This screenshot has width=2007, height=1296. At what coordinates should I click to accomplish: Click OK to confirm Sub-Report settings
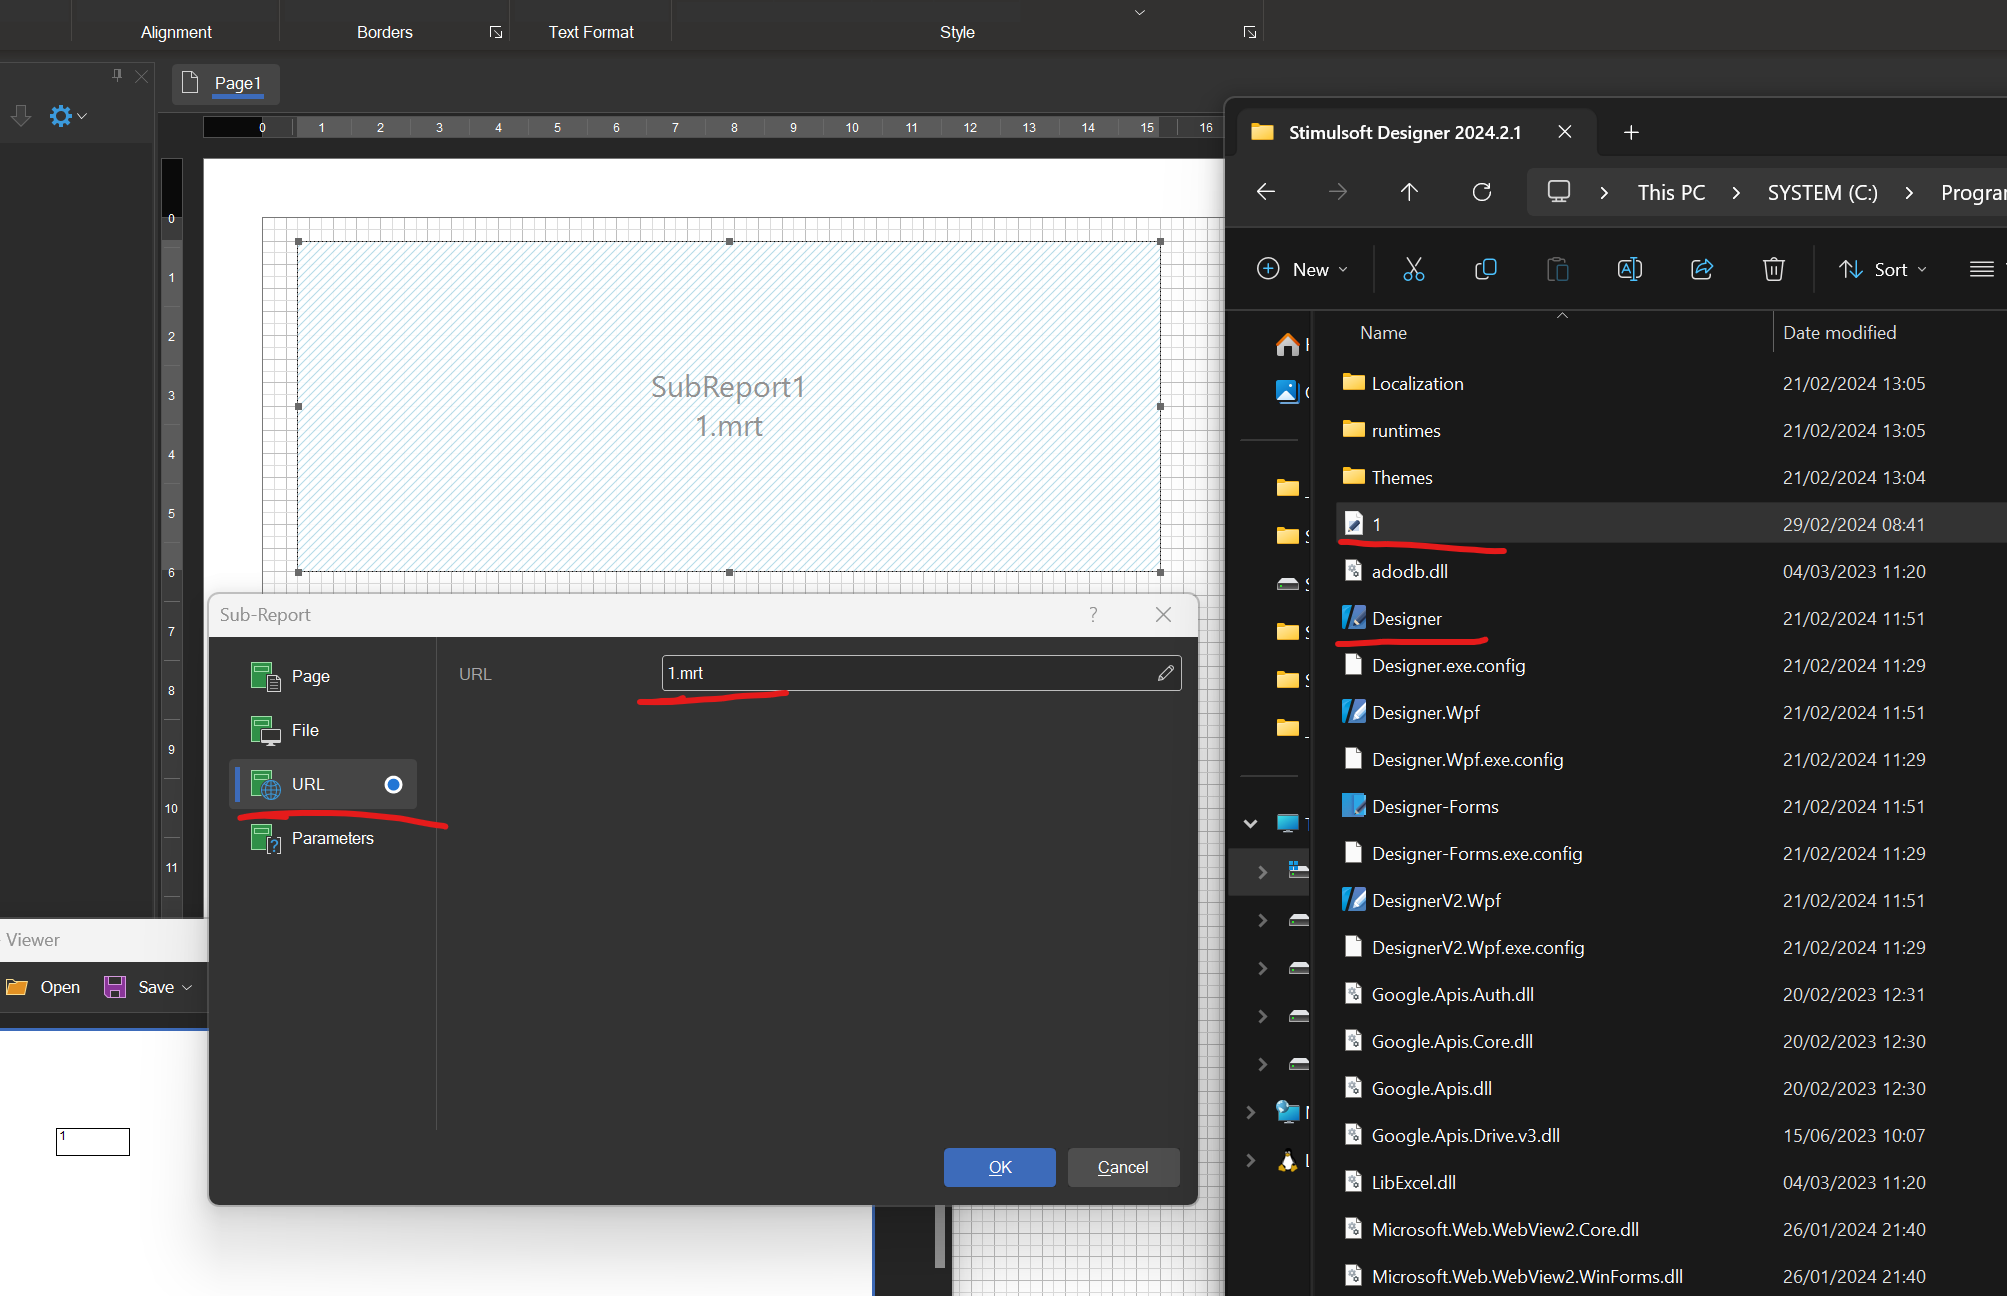999,1166
